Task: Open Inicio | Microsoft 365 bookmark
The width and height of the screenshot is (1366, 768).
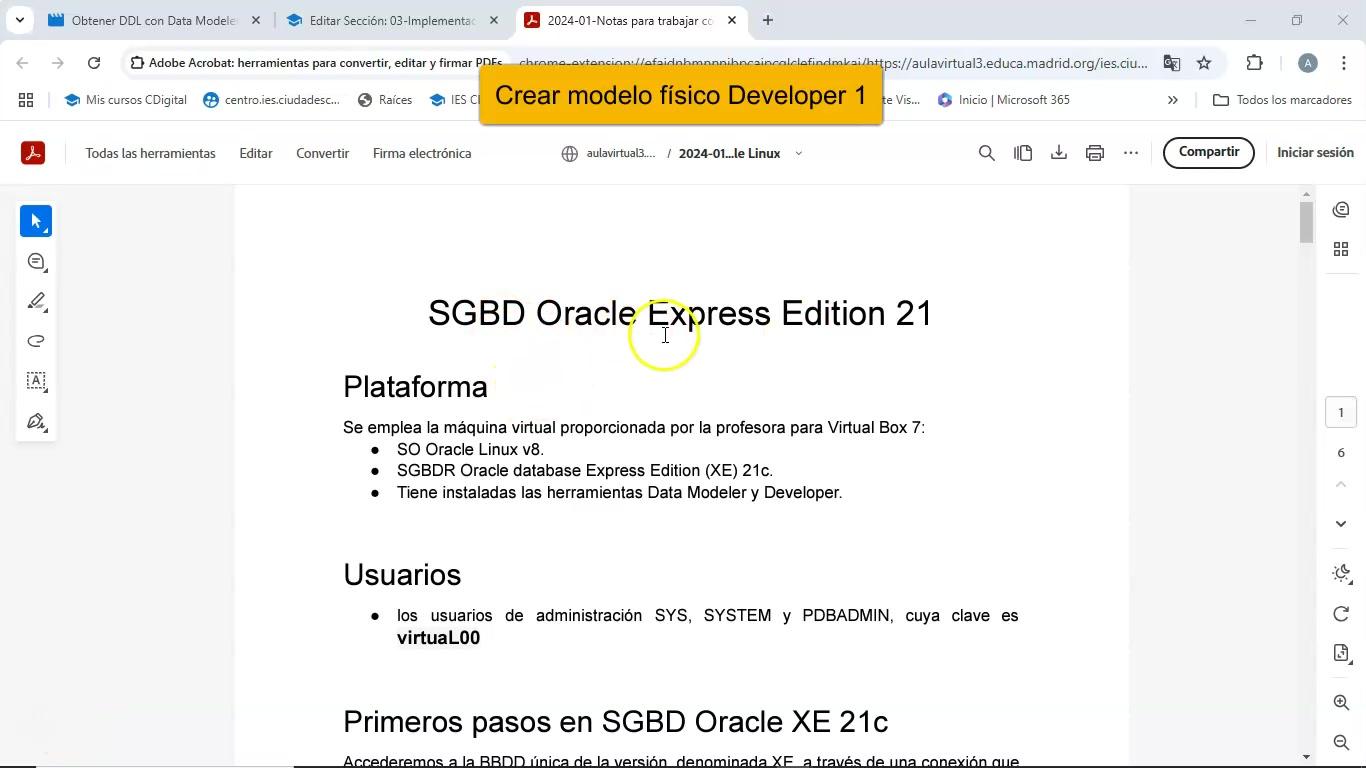Action: (1003, 100)
